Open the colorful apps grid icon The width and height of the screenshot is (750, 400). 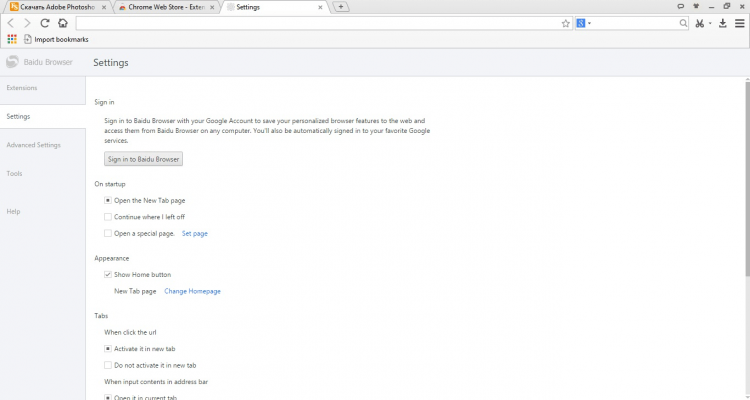pos(12,39)
